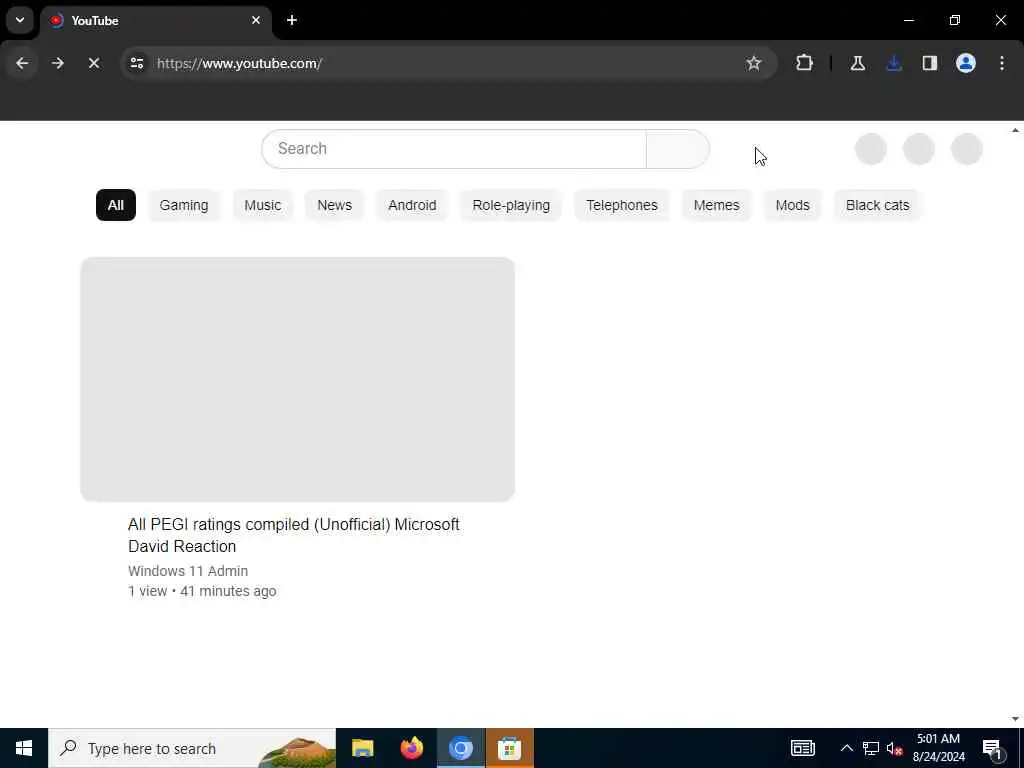This screenshot has width=1024, height=768.
Task: Open muted volume tray icon
Action: (x=894, y=748)
